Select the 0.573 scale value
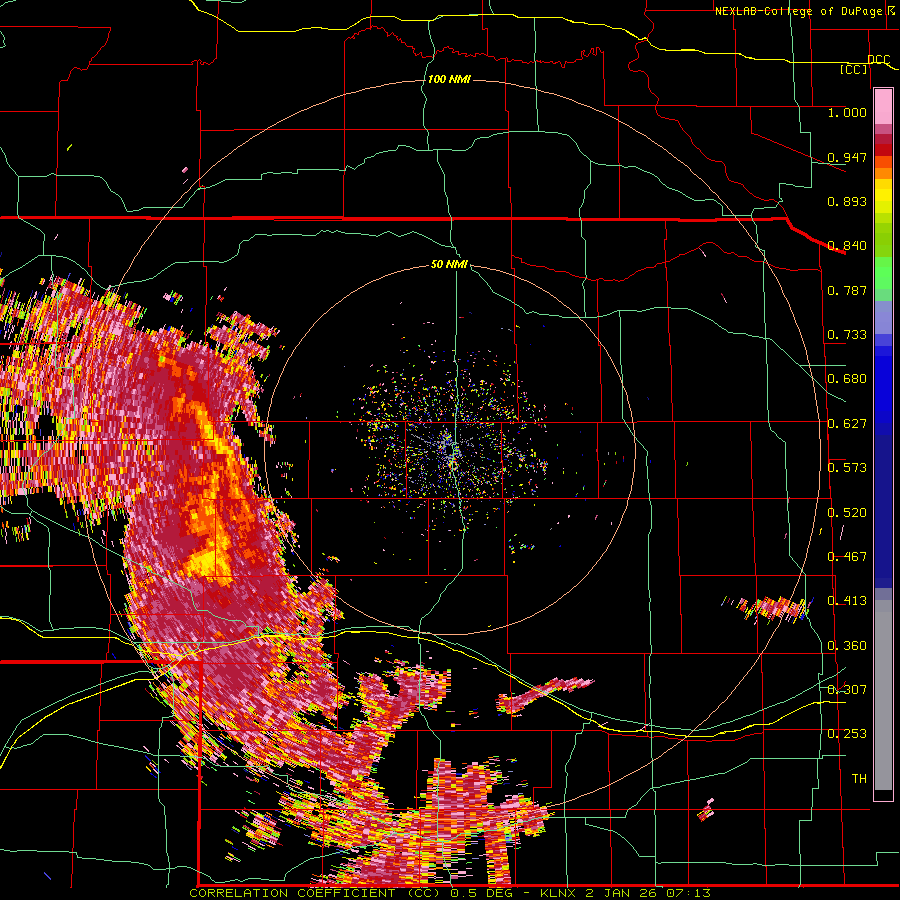 click(847, 468)
